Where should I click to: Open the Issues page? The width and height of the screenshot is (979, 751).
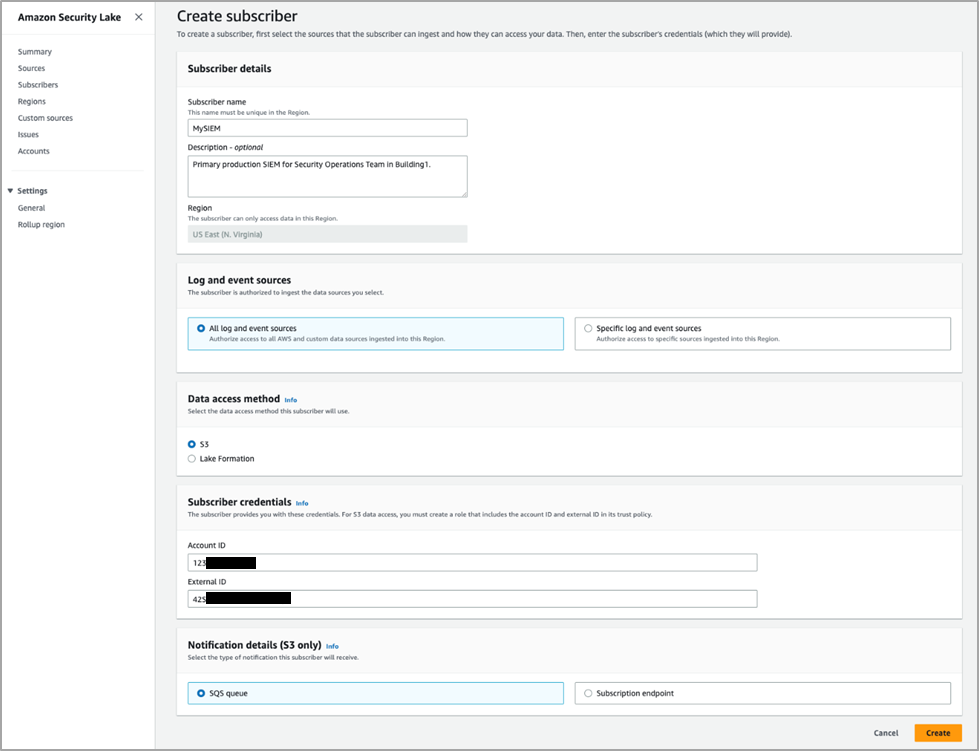[28, 134]
